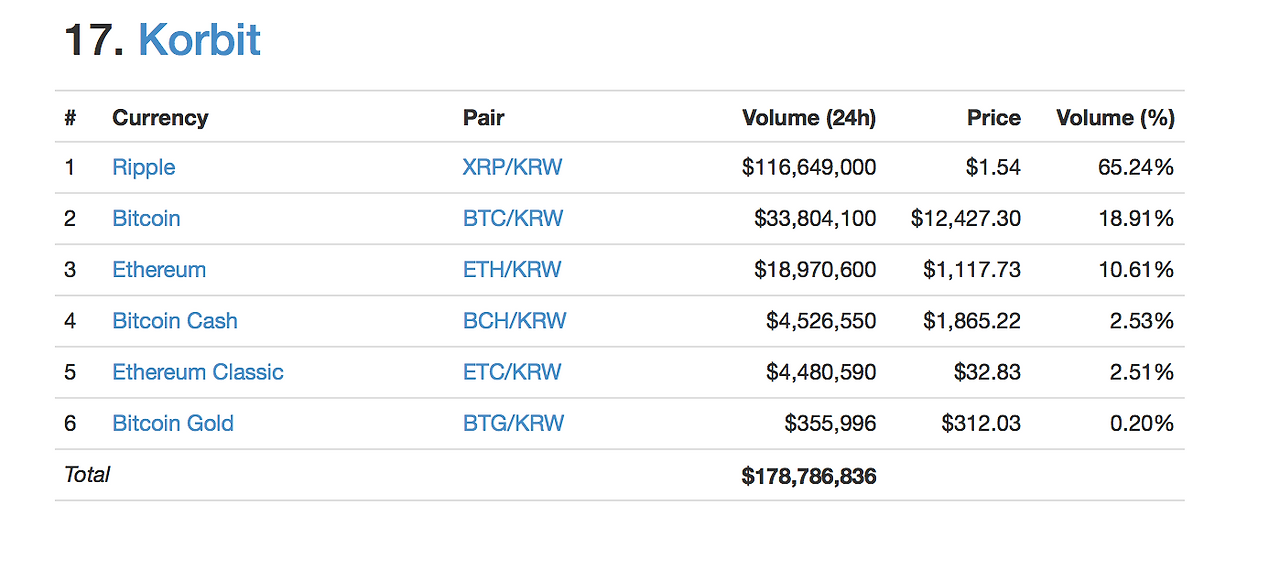The width and height of the screenshot is (1280, 569).
Task: Click the Currency column header
Action: pos(160,117)
